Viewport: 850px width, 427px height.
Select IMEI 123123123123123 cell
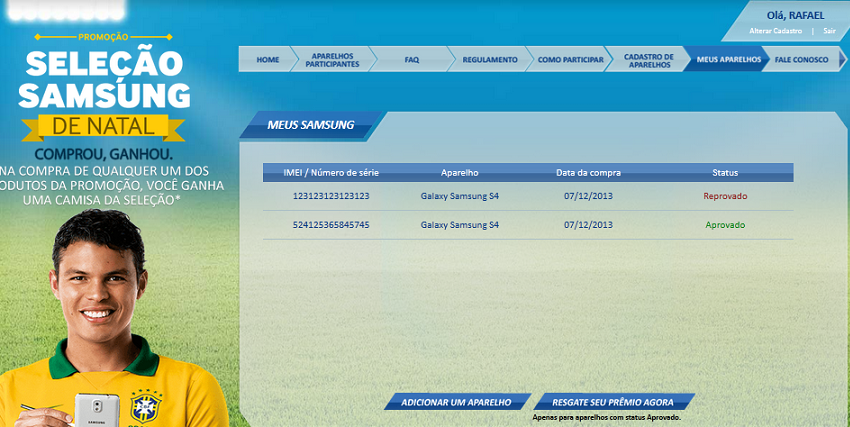pos(331,196)
